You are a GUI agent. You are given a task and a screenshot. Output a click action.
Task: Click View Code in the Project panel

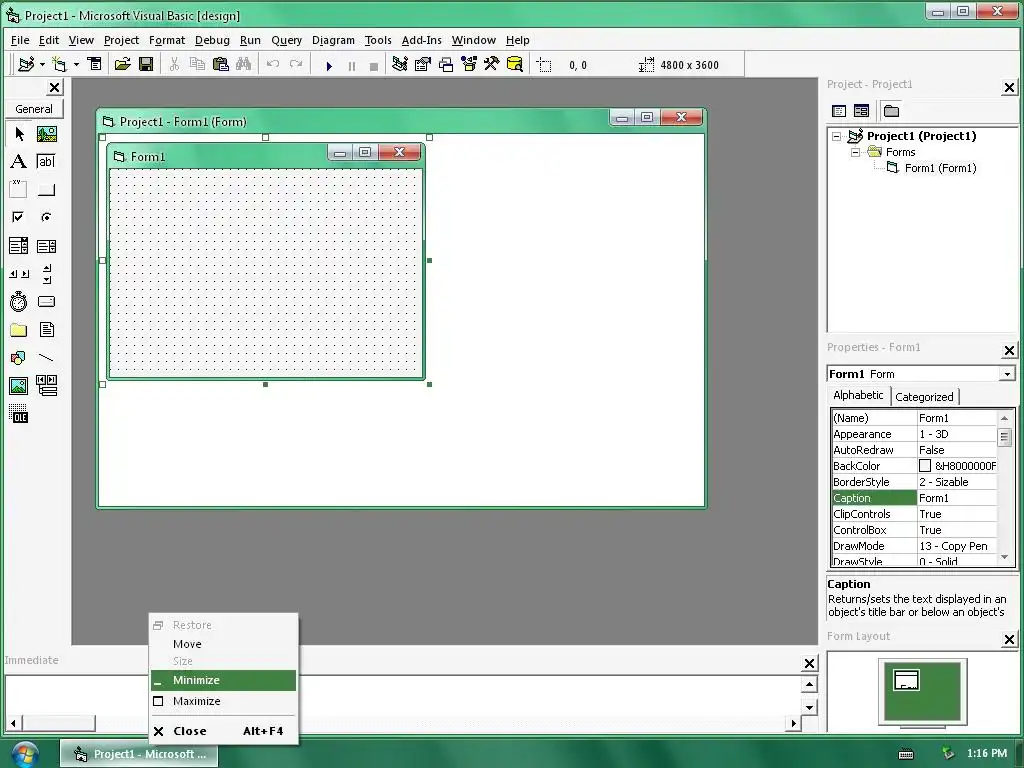(839, 111)
